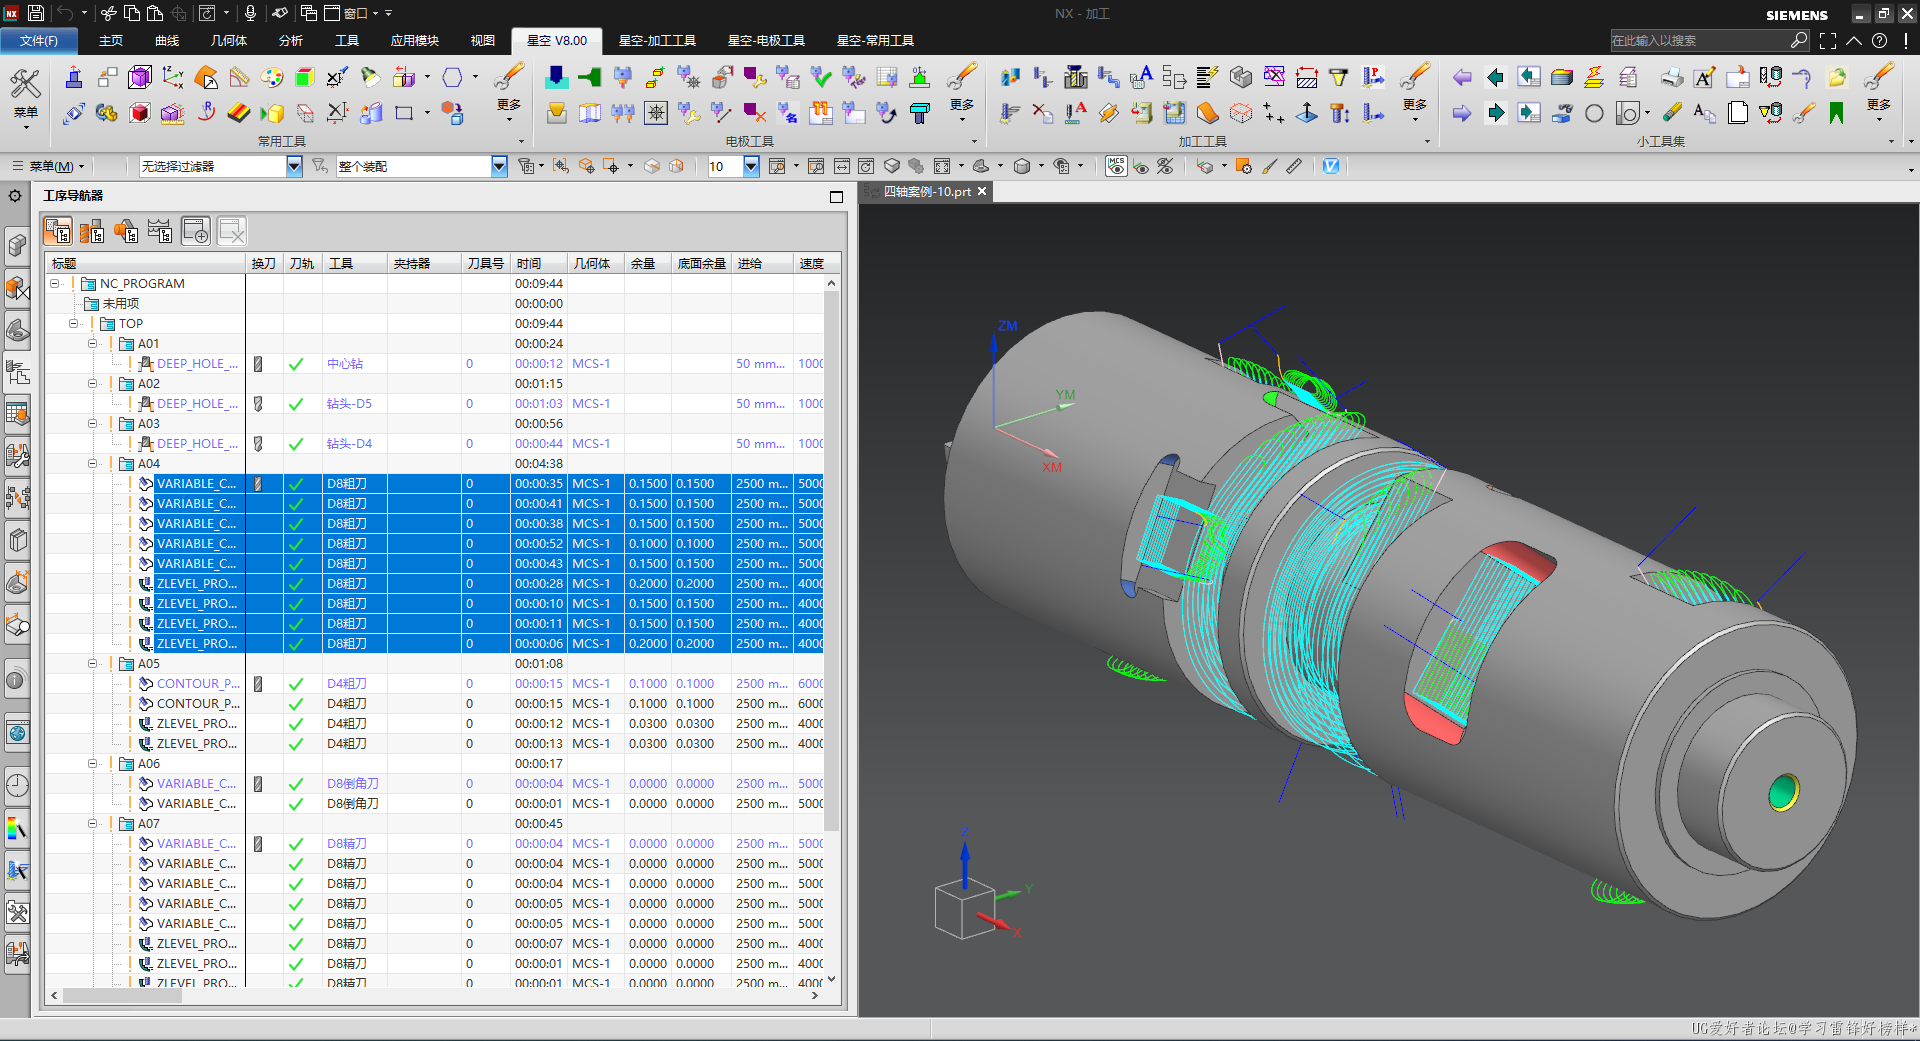The height and width of the screenshot is (1041, 1920).
Task: Toggle MCS display eye icon
Action: point(1116,166)
